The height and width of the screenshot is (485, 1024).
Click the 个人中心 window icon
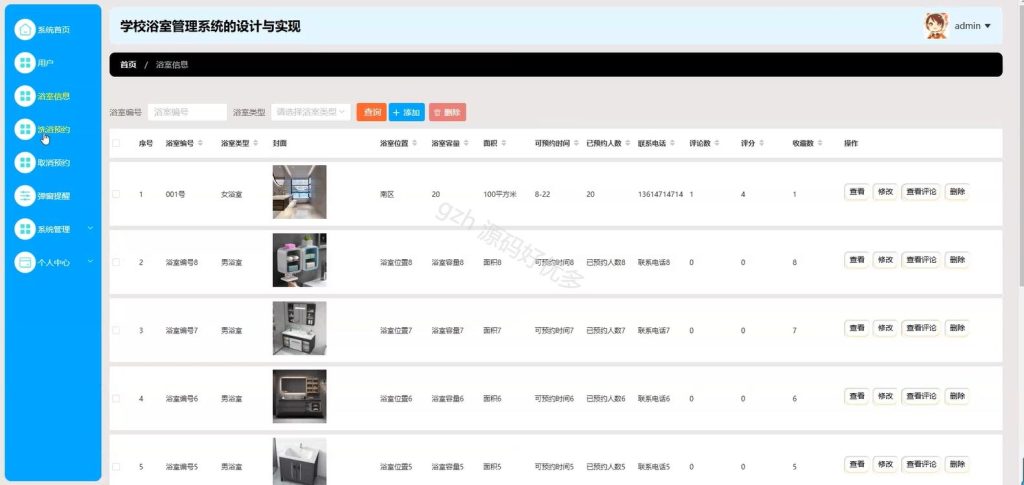(25, 262)
